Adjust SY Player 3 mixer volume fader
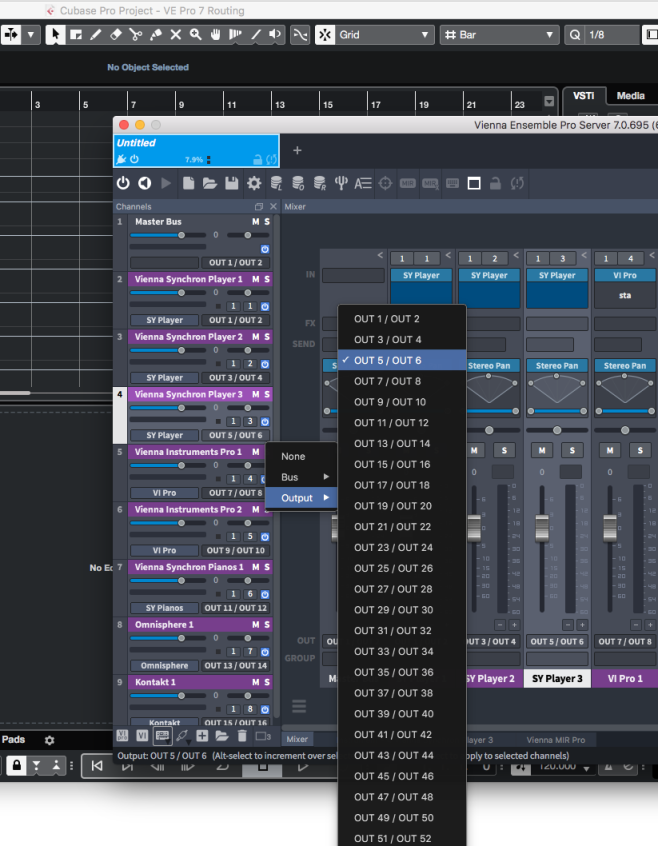 [542, 528]
